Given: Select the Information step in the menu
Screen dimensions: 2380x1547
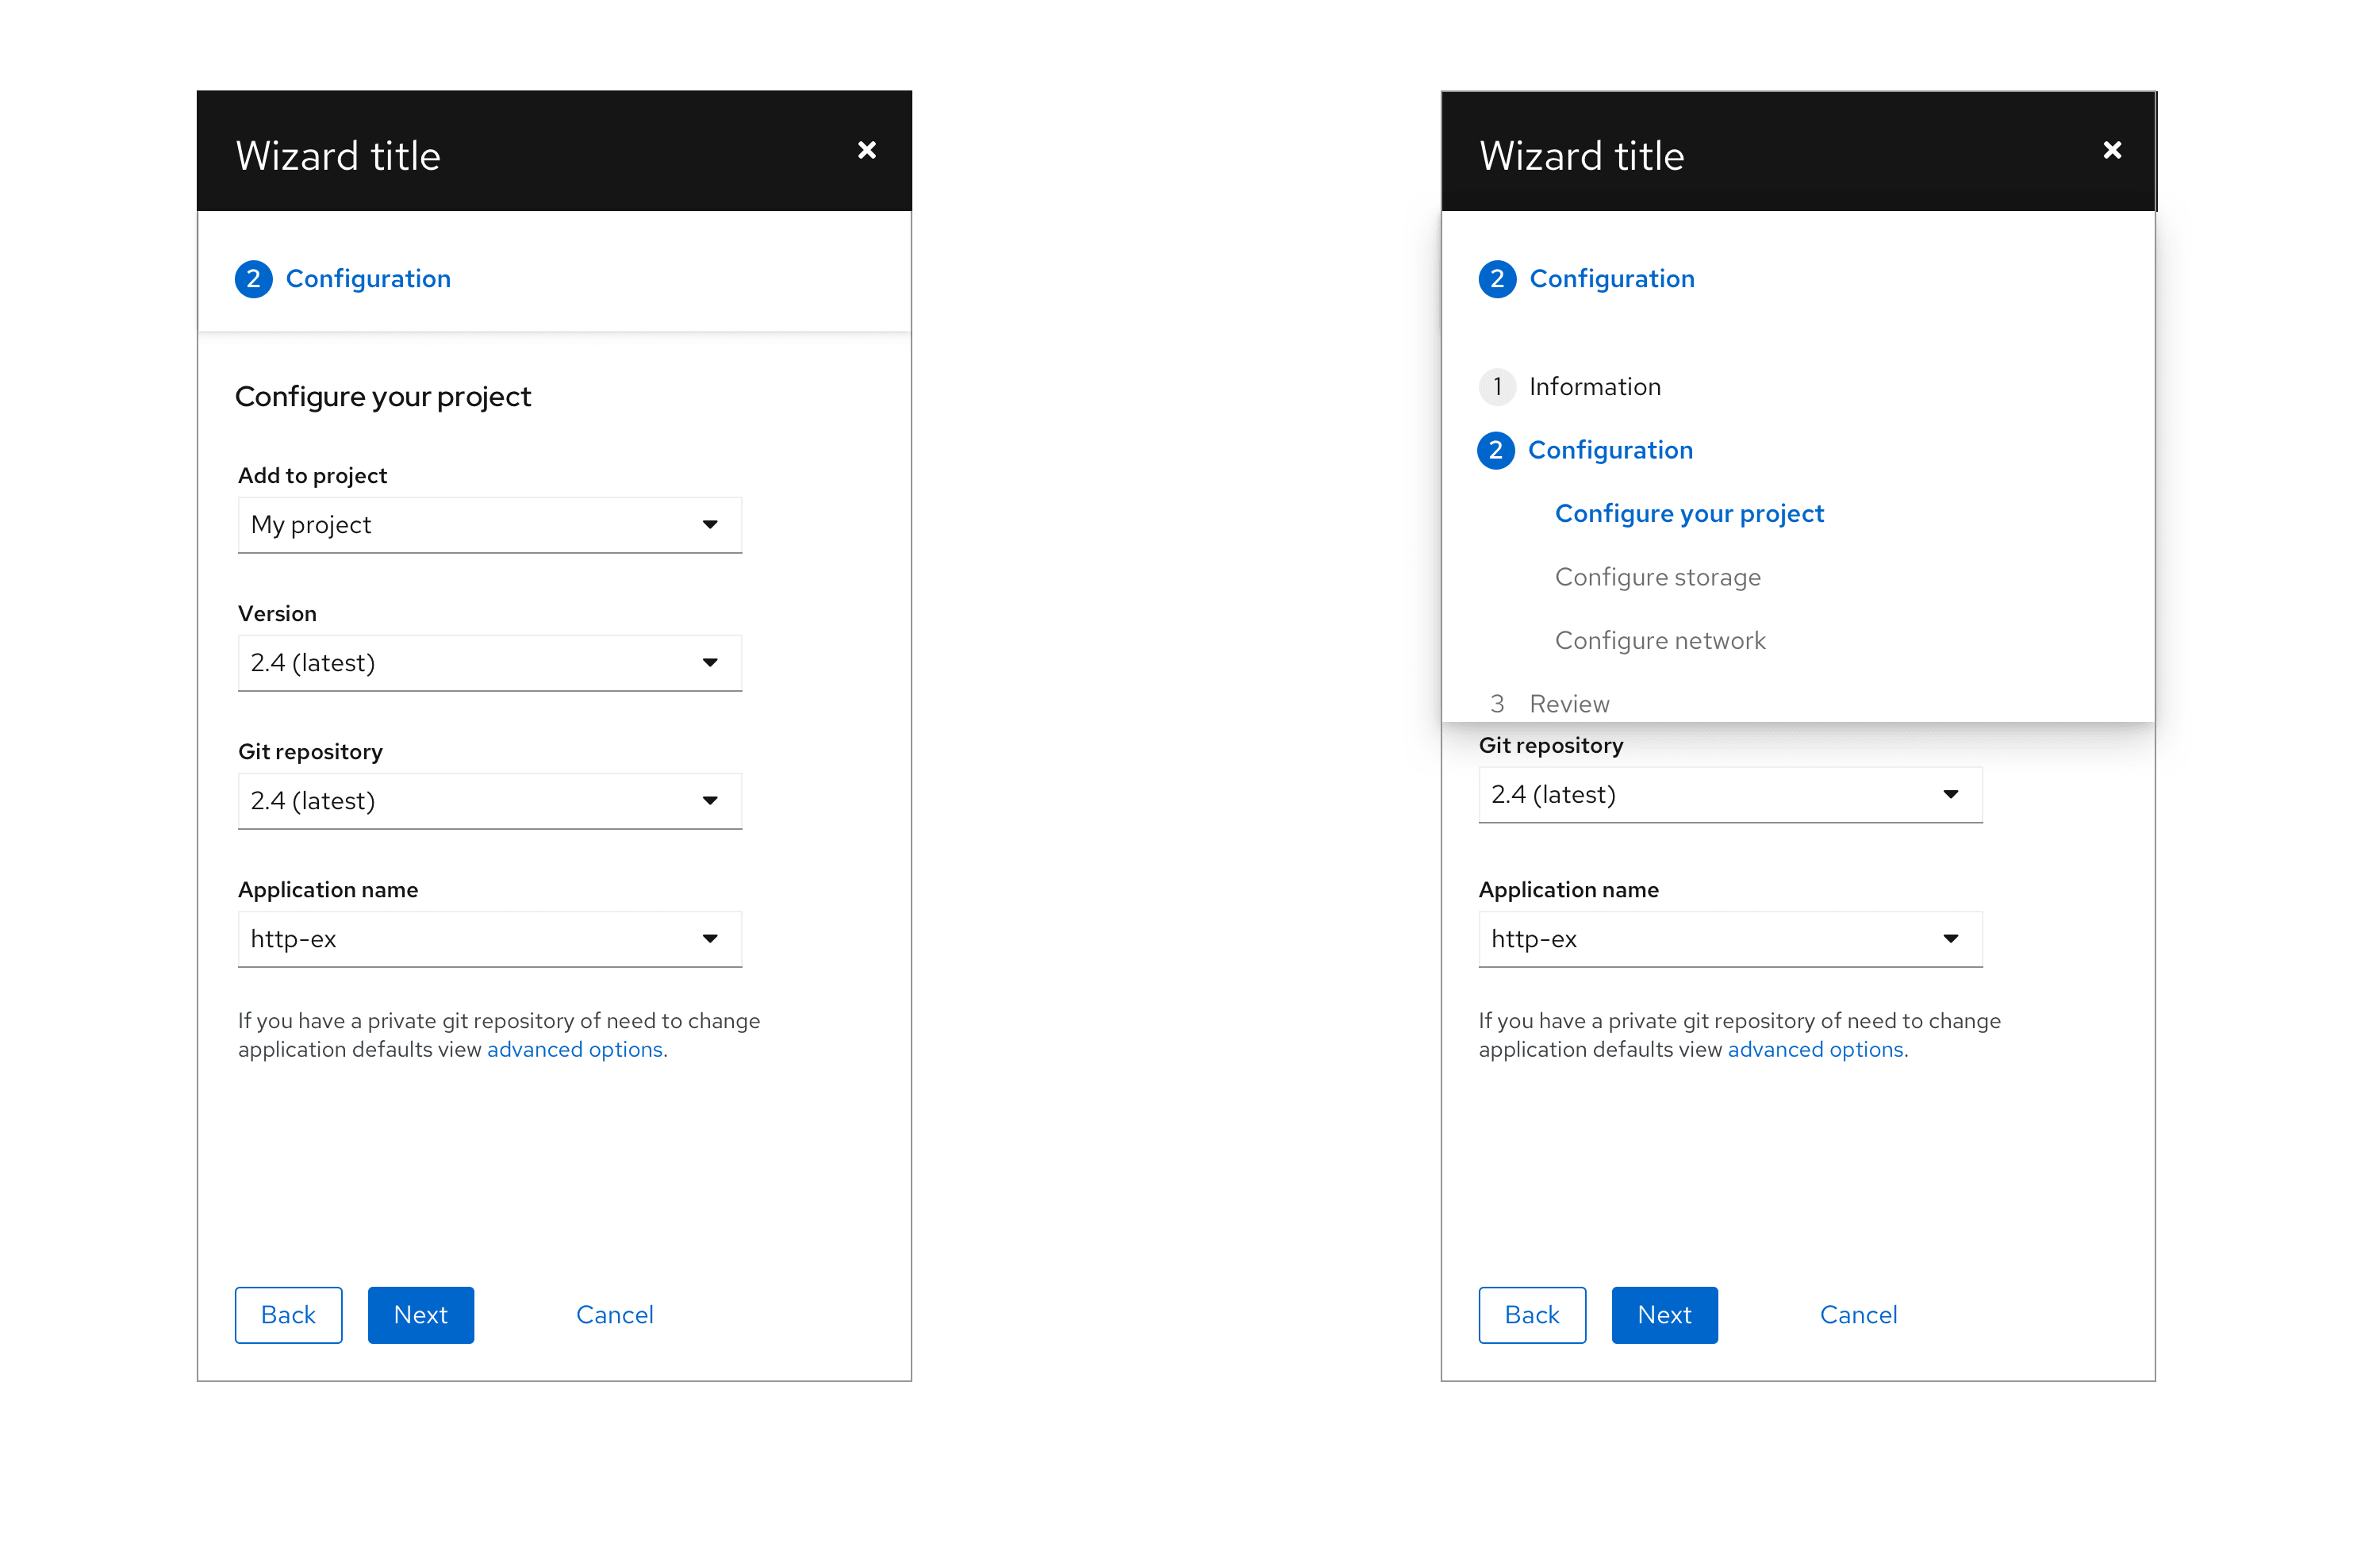Looking at the screenshot, I should tap(1594, 387).
